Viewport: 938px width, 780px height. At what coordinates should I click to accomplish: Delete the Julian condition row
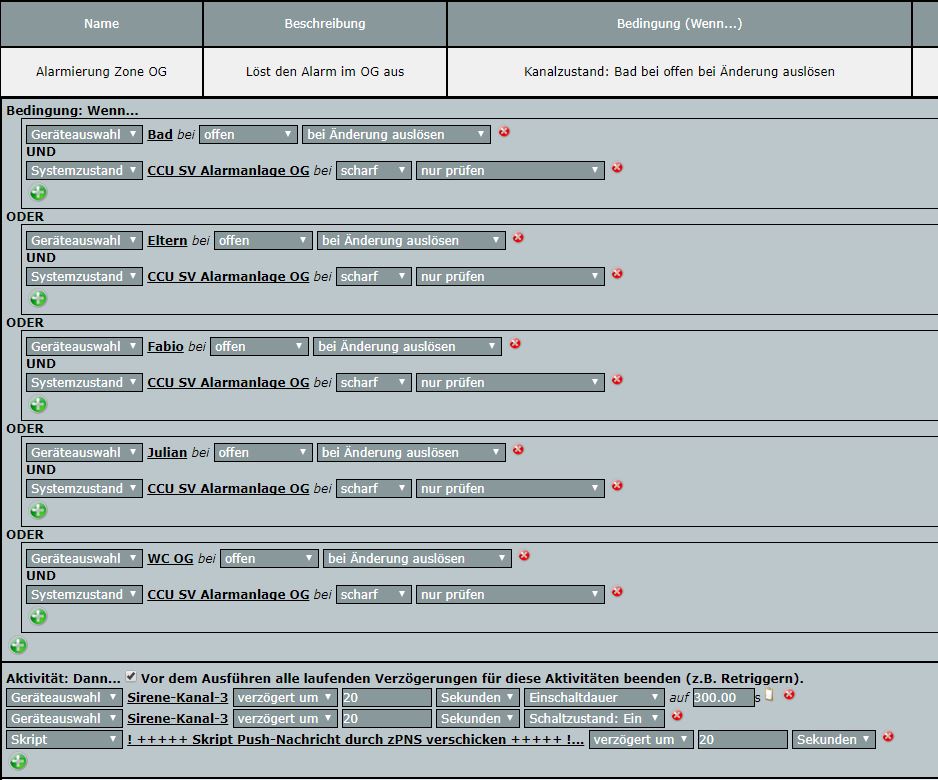[518, 449]
